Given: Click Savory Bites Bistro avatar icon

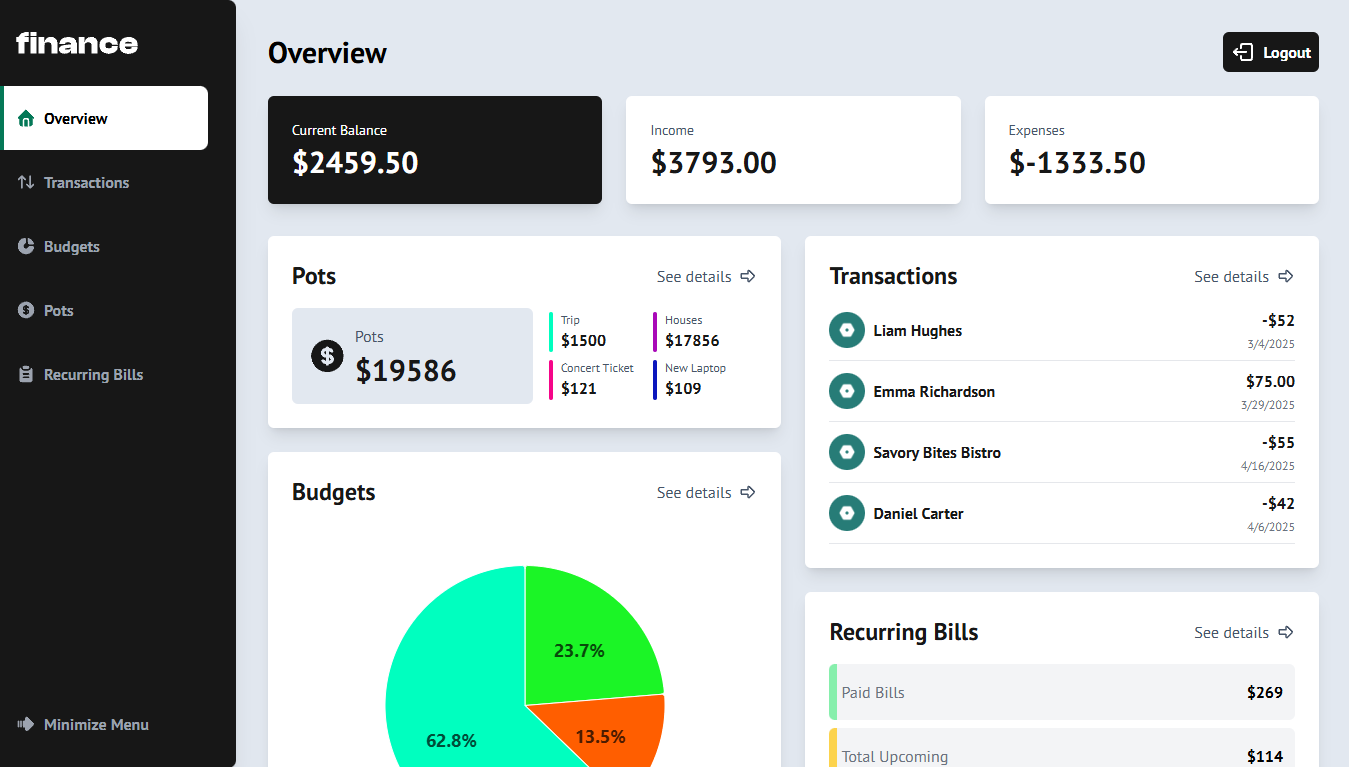Looking at the screenshot, I should click(x=847, y=452).
